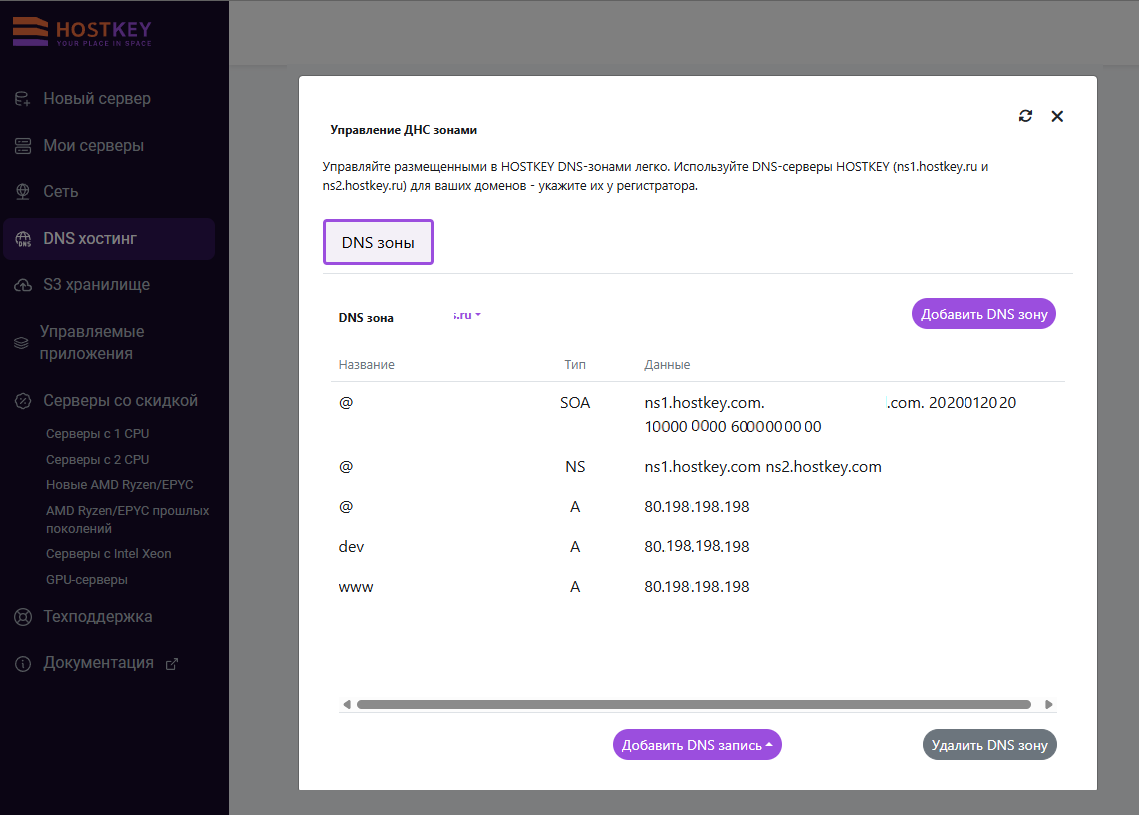Click Удалить DNS зону button
The image size is (1139, 815).
click(x=989, y=745)
